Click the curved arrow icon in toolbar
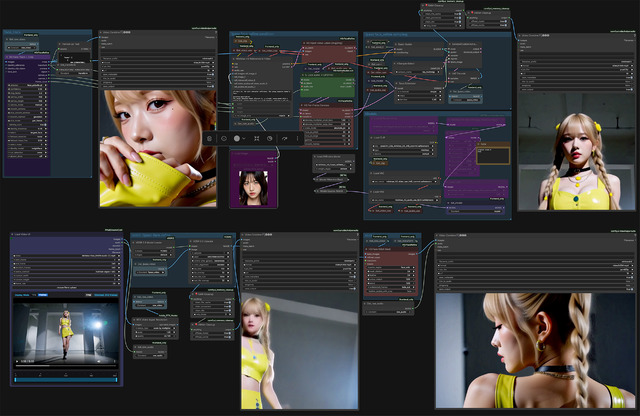This screenshot has height=416, width=640. point(284,139)
